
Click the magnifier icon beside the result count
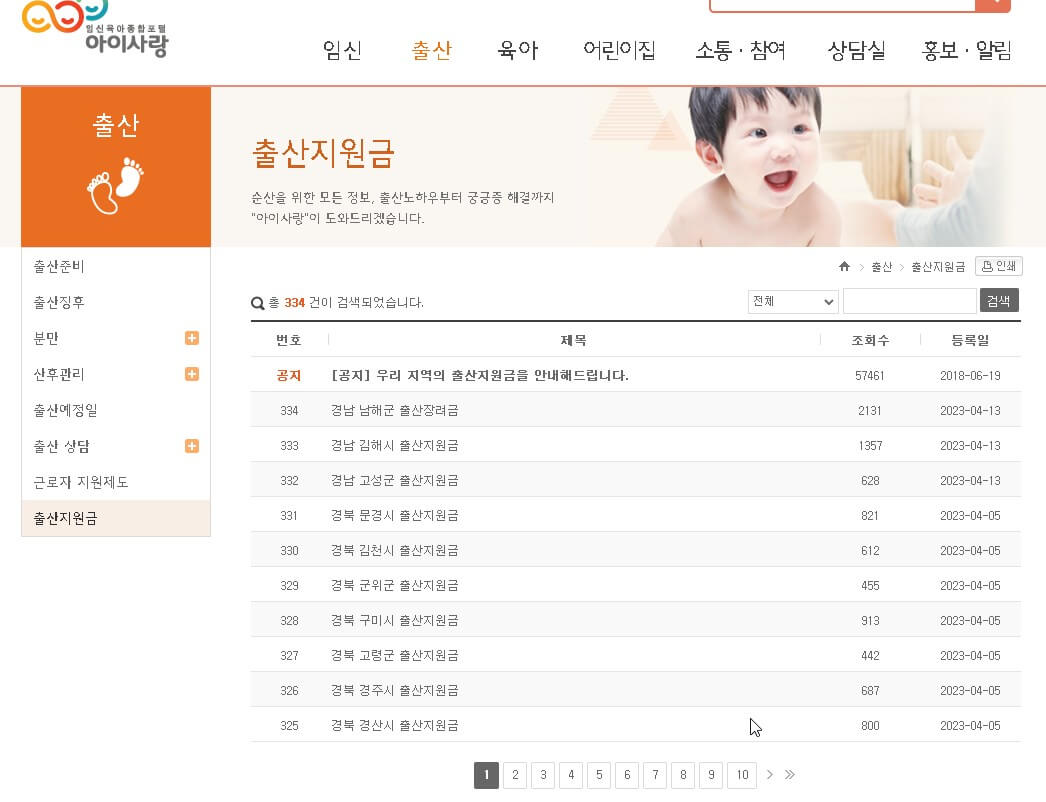point(257,302)
